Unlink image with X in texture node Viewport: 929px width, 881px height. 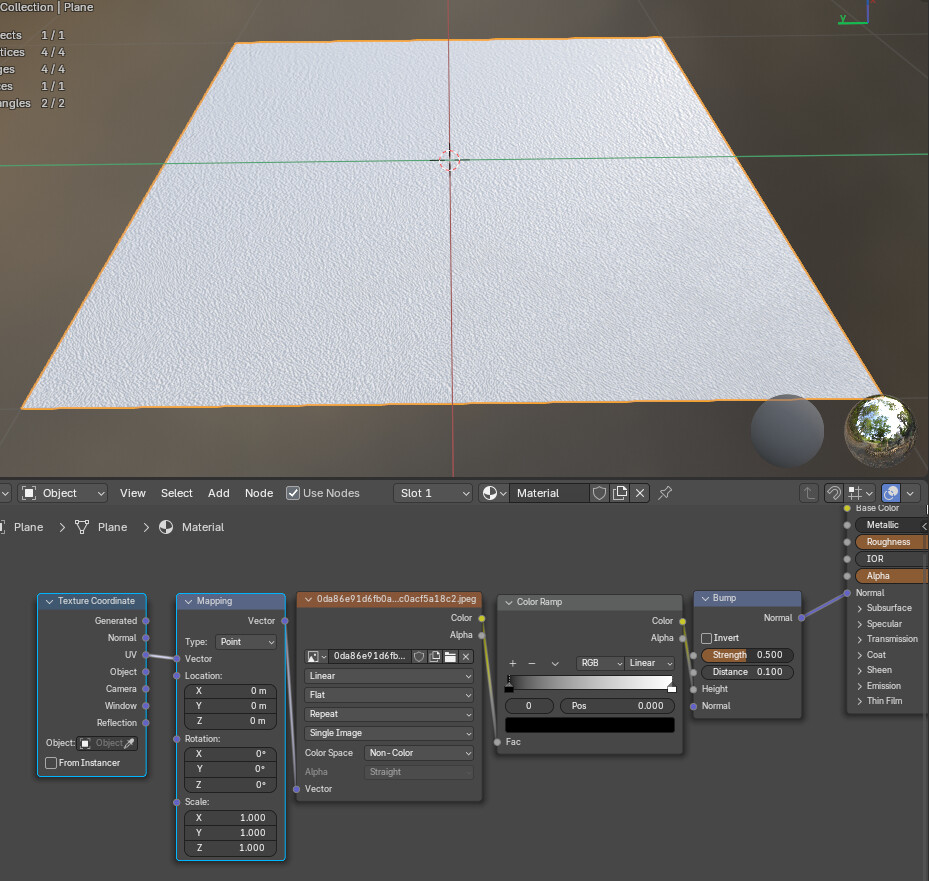tap(466, 656)
